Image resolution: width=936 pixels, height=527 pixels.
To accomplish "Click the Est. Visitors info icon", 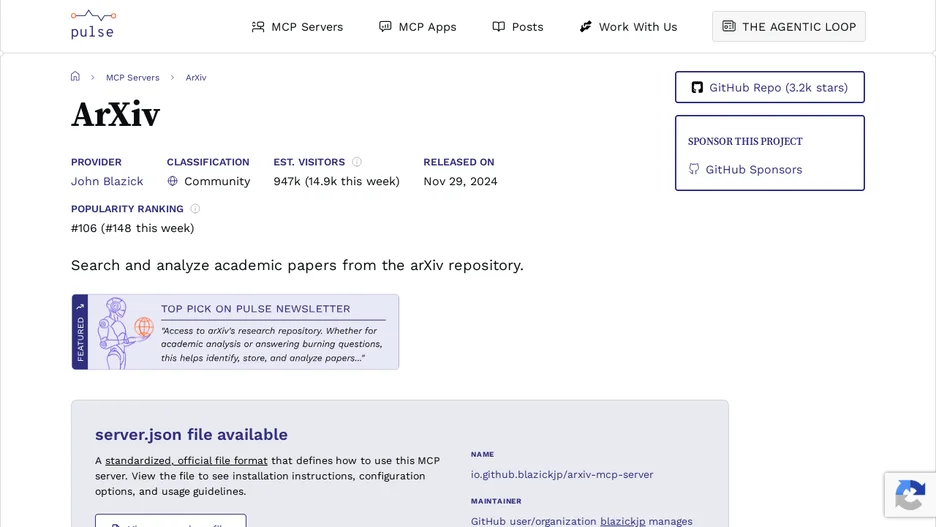I will coord(357,162).
